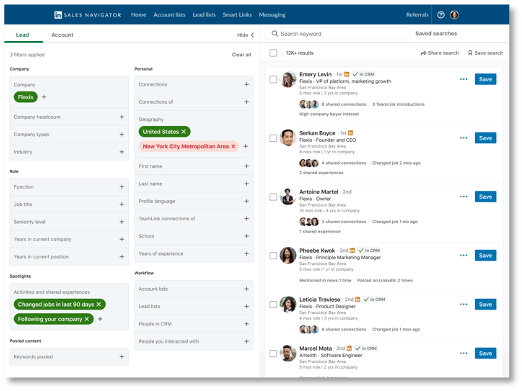Select Leticia Travieso's checkbox
This screenshot has width=522, height=391.
click(x=273, y=304)
